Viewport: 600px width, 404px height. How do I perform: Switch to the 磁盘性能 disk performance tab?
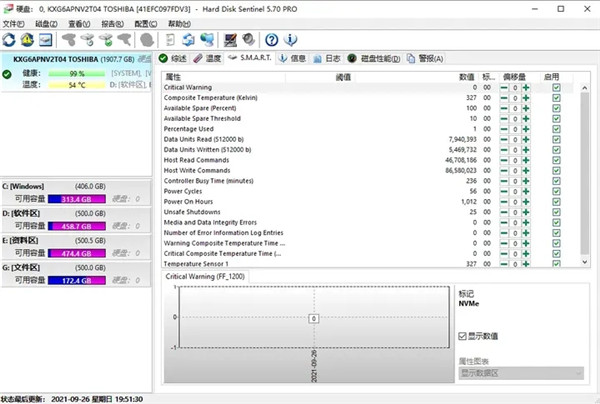pyautogui.click(x=374, y=59)
